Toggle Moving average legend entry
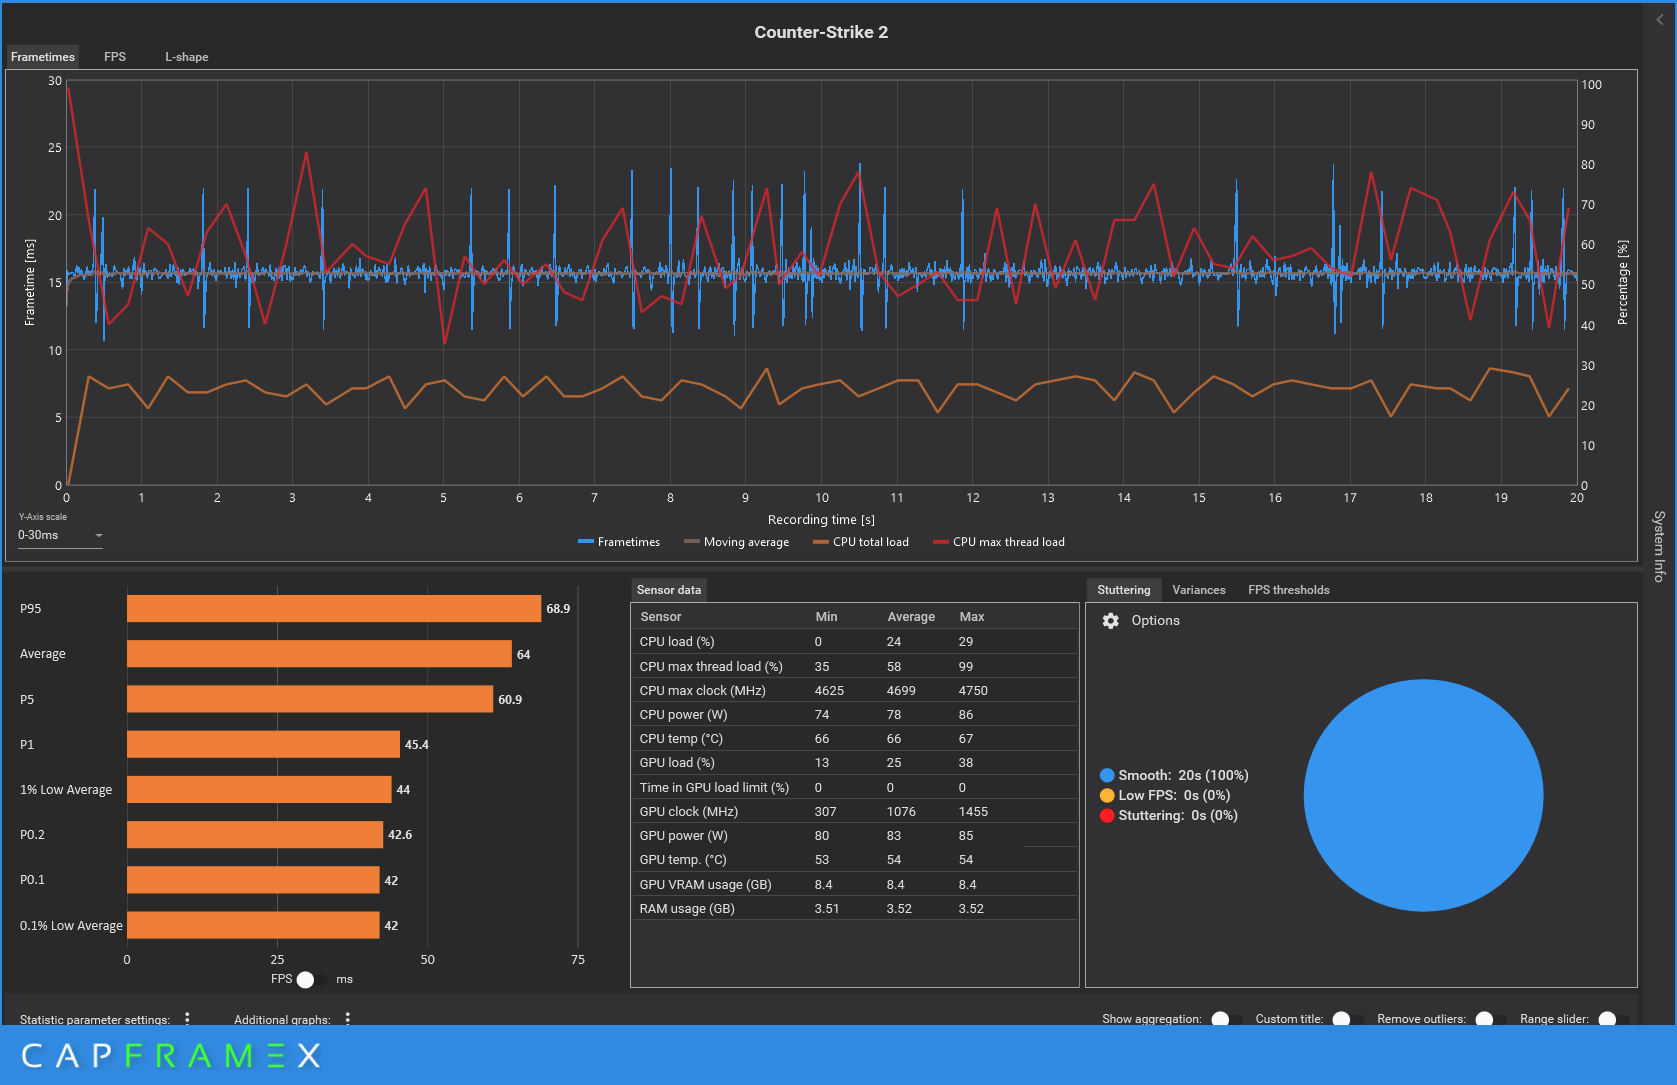The image size is (1677, 1085). point(737,542)
